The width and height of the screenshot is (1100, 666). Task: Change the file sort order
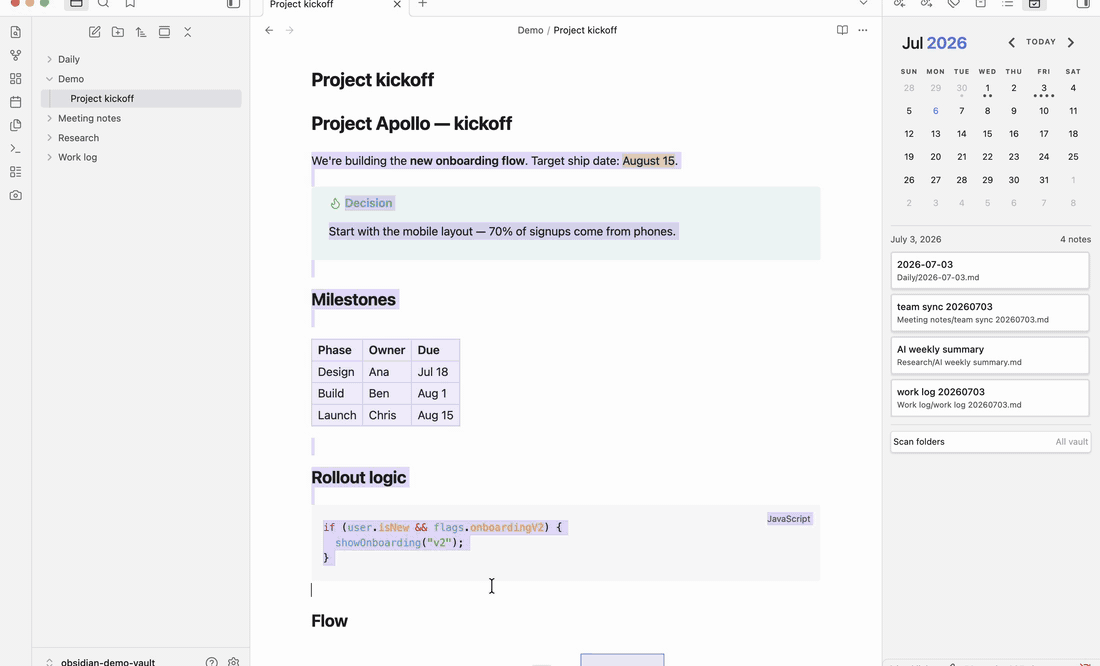coord(141,32)
